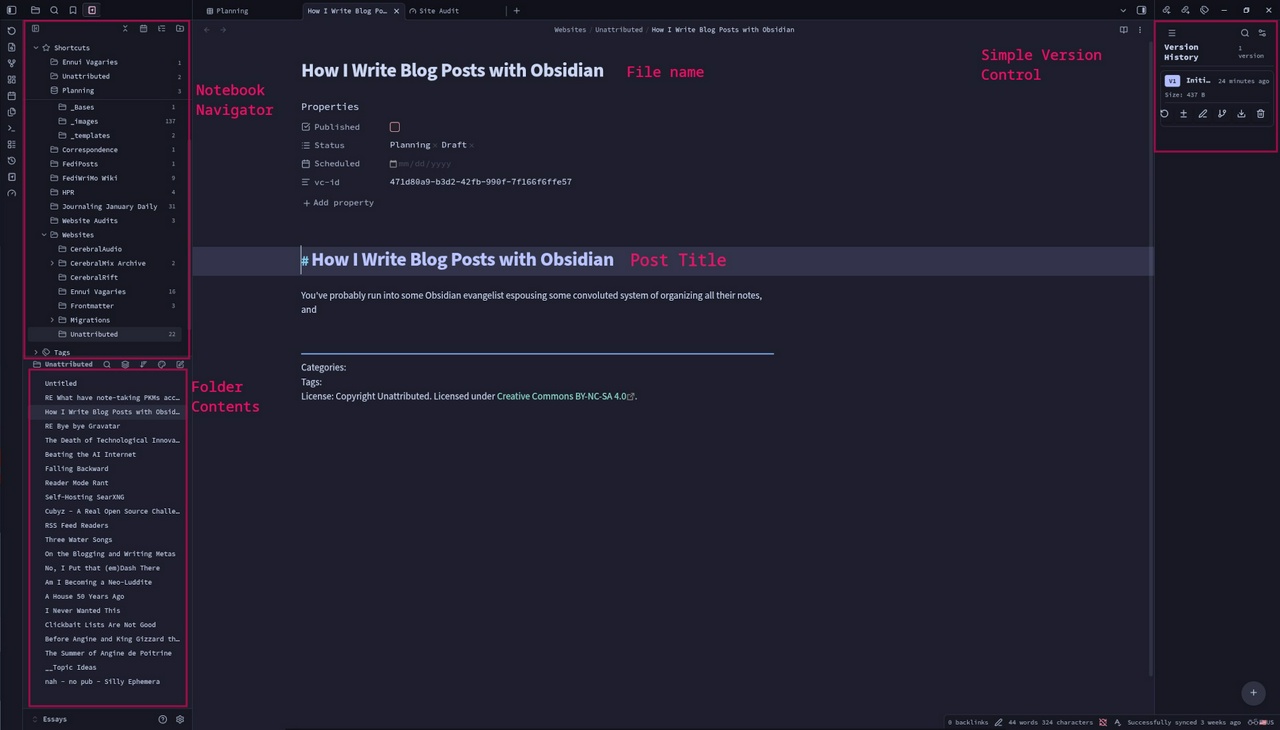Collapse the Websites folder
This screenshot has height=730, width=1280.
click(44, 235)
